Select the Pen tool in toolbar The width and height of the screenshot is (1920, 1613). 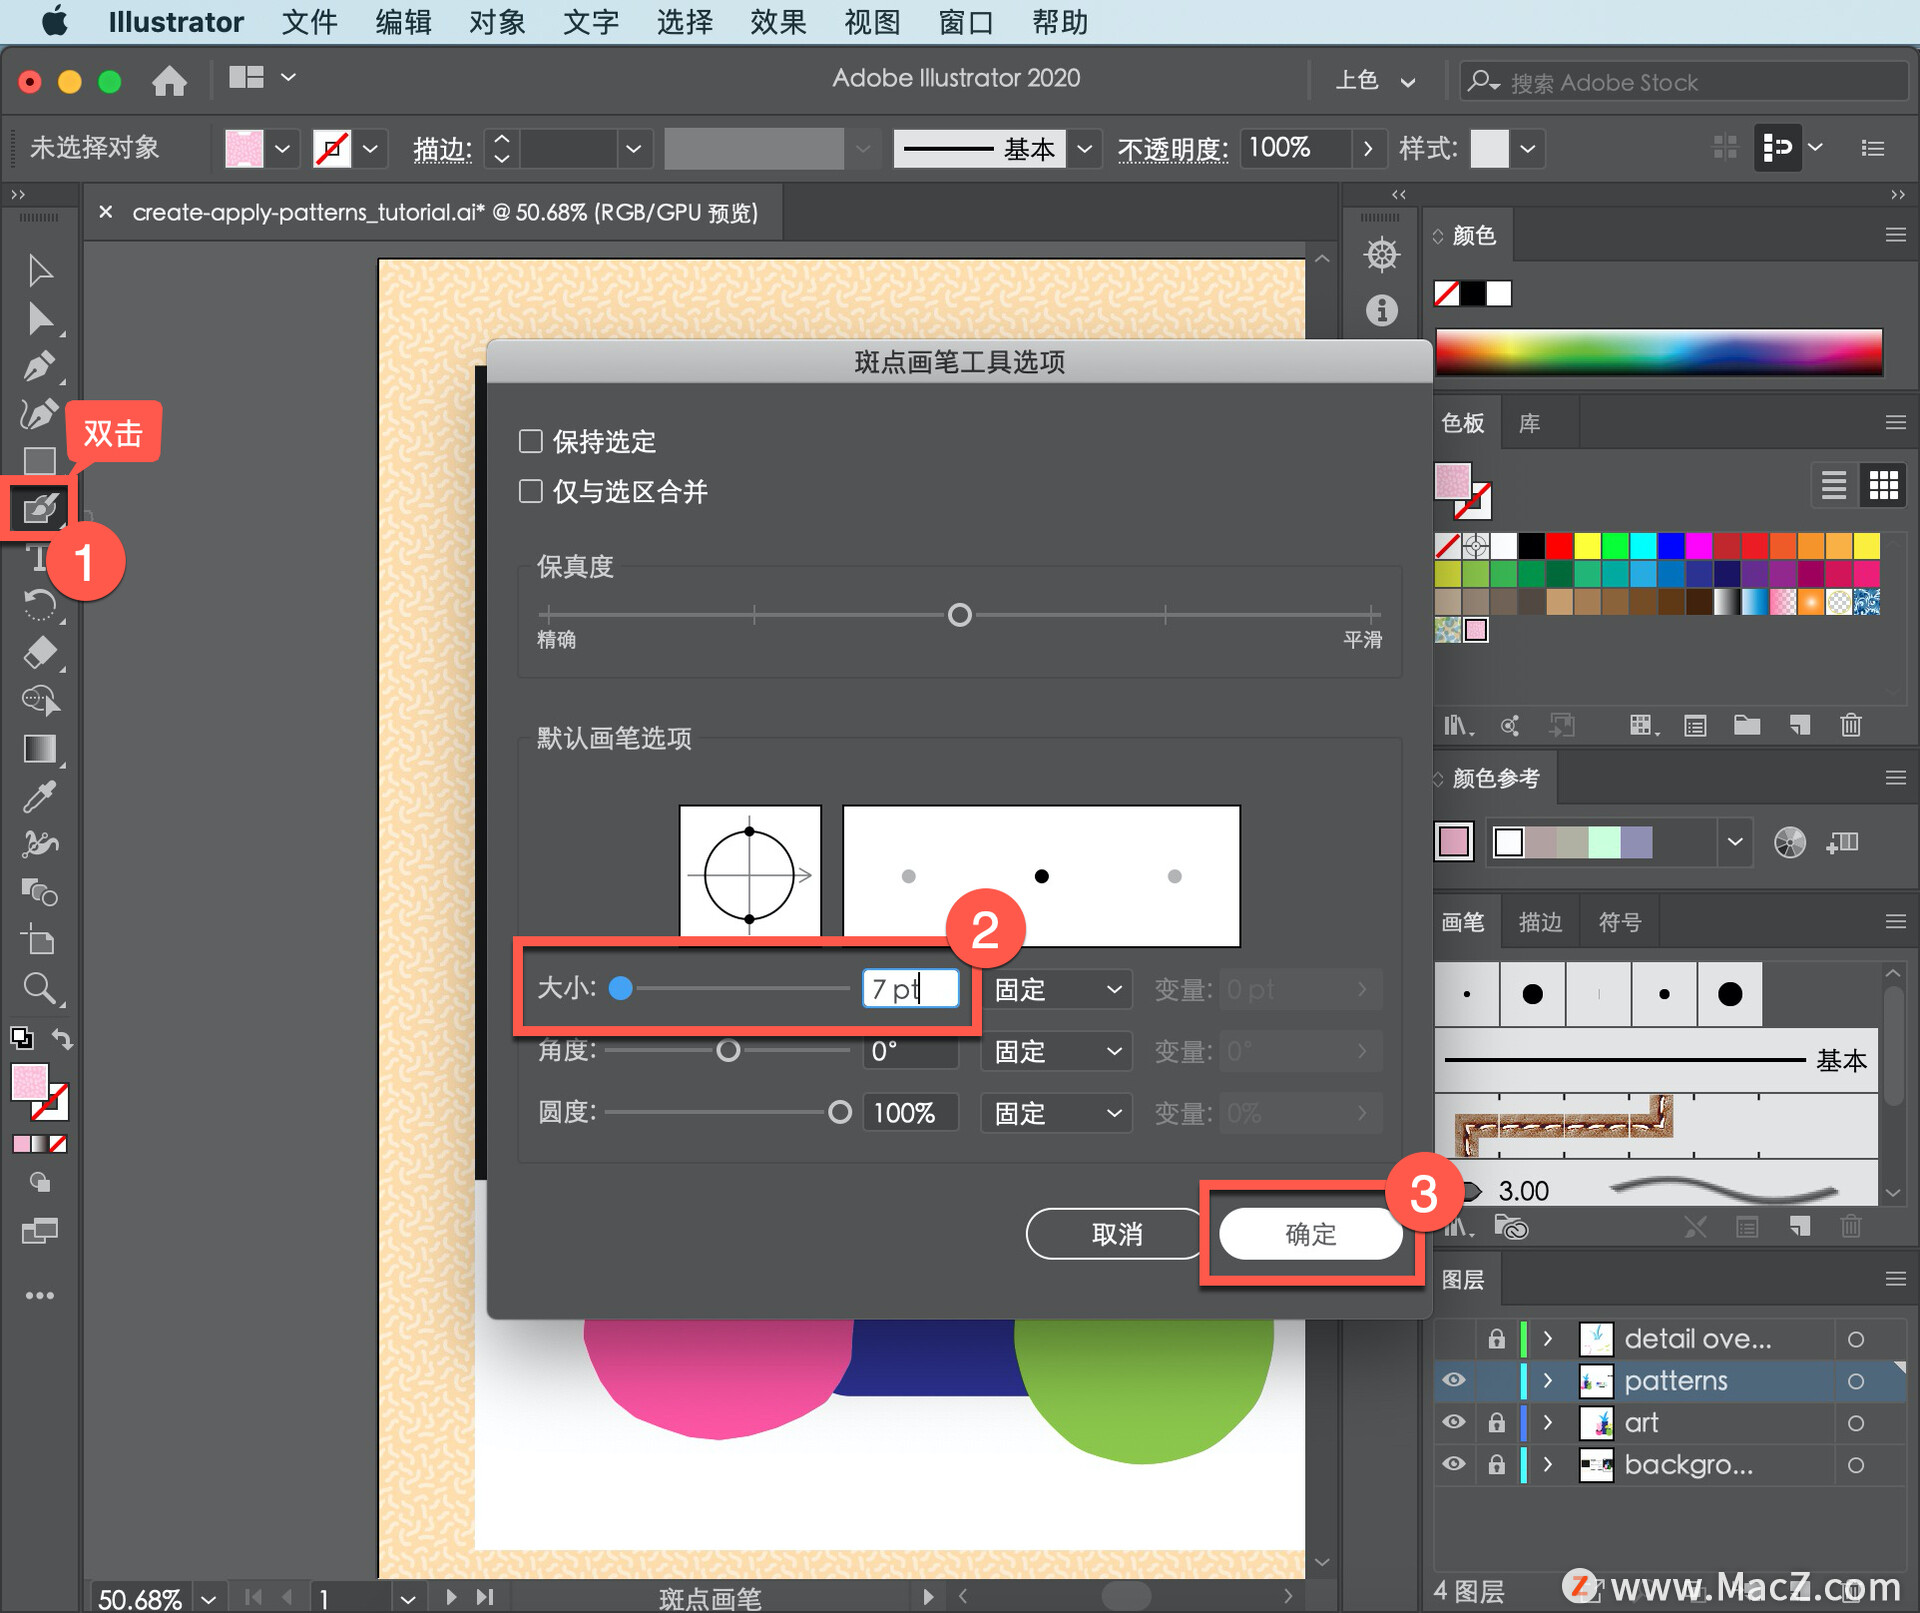39,366
